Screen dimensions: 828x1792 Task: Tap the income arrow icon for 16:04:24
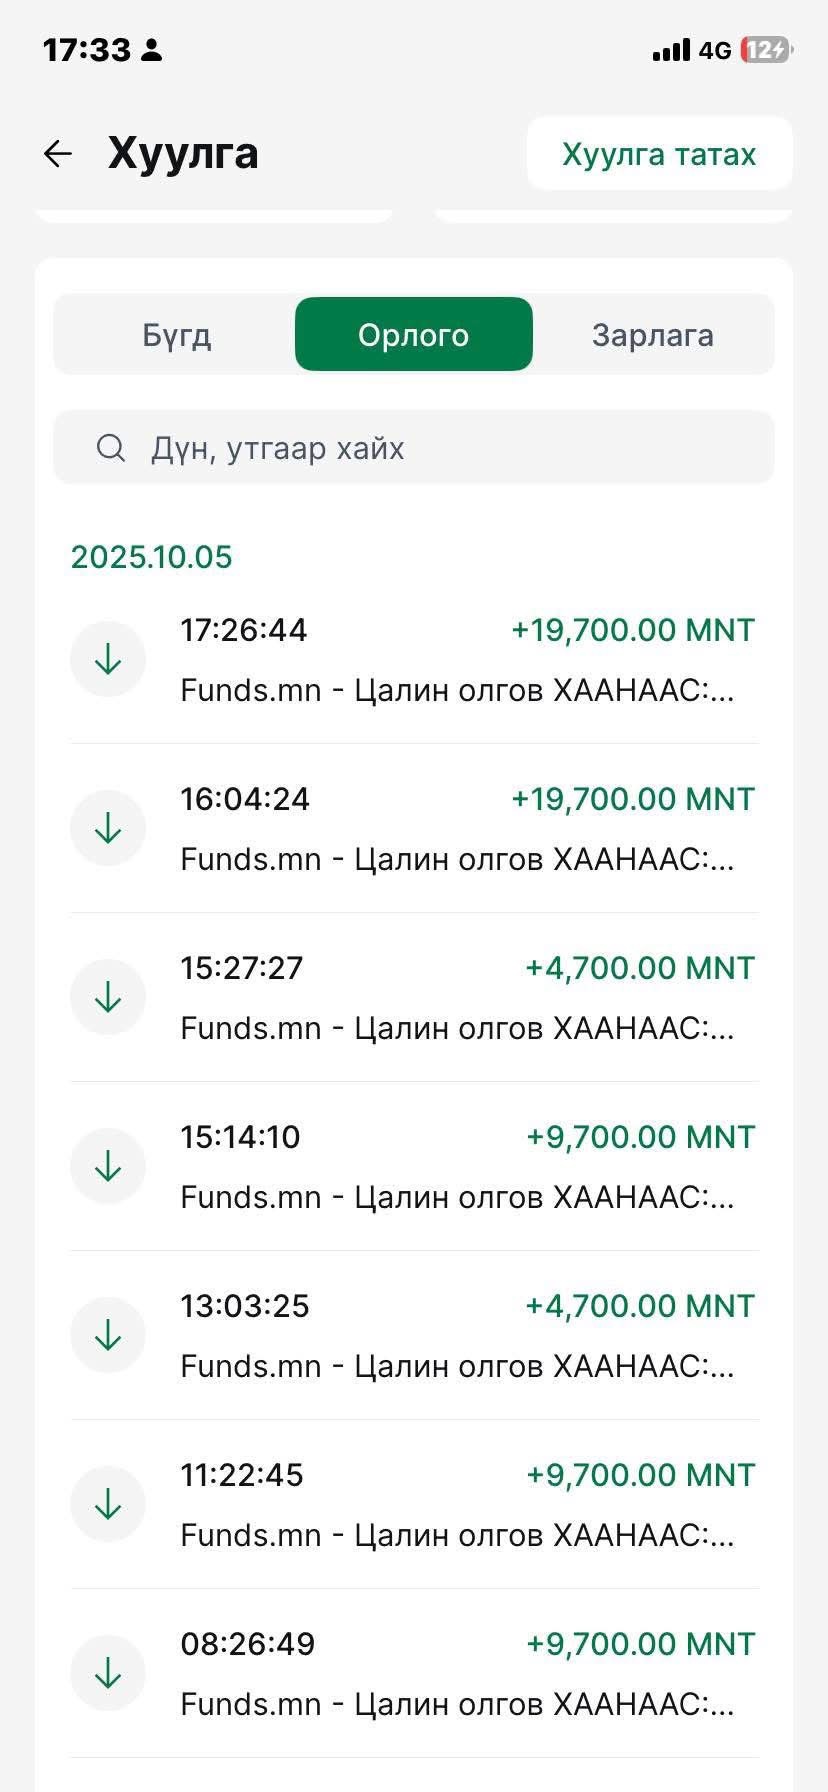(108, 828)
